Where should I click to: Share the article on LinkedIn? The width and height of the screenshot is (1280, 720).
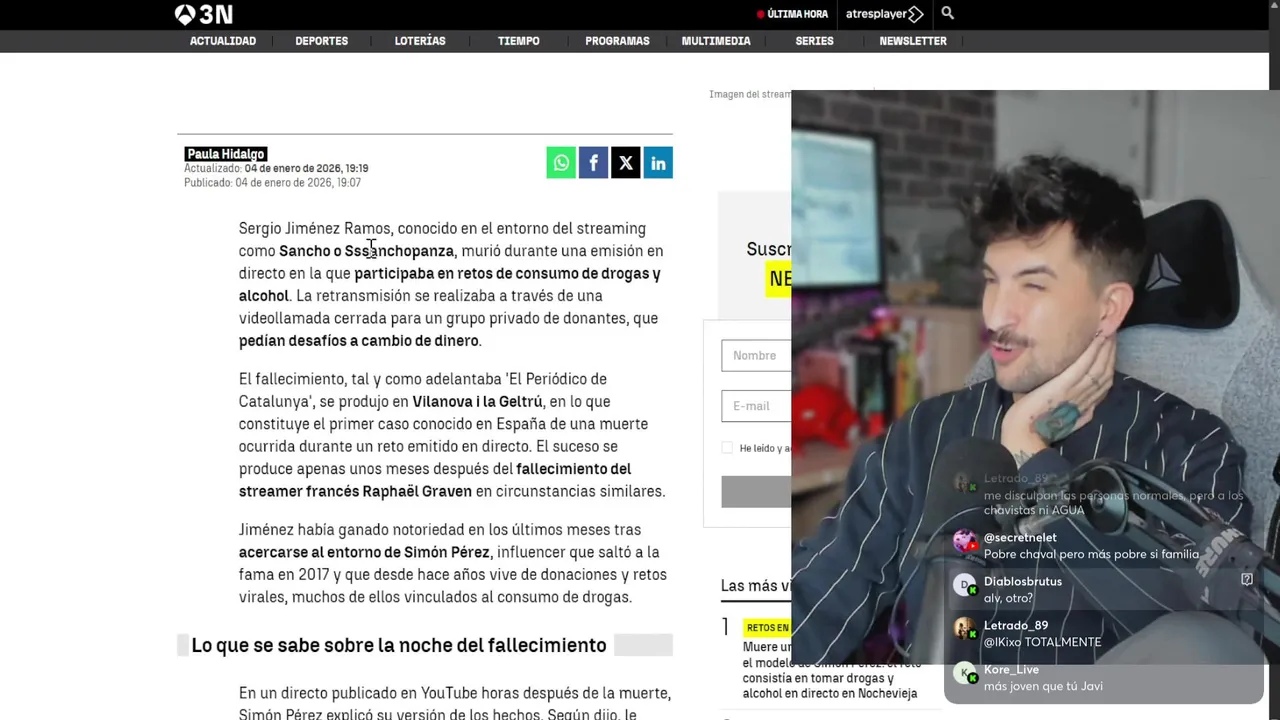pyautogui.click(x=657, y=163)
